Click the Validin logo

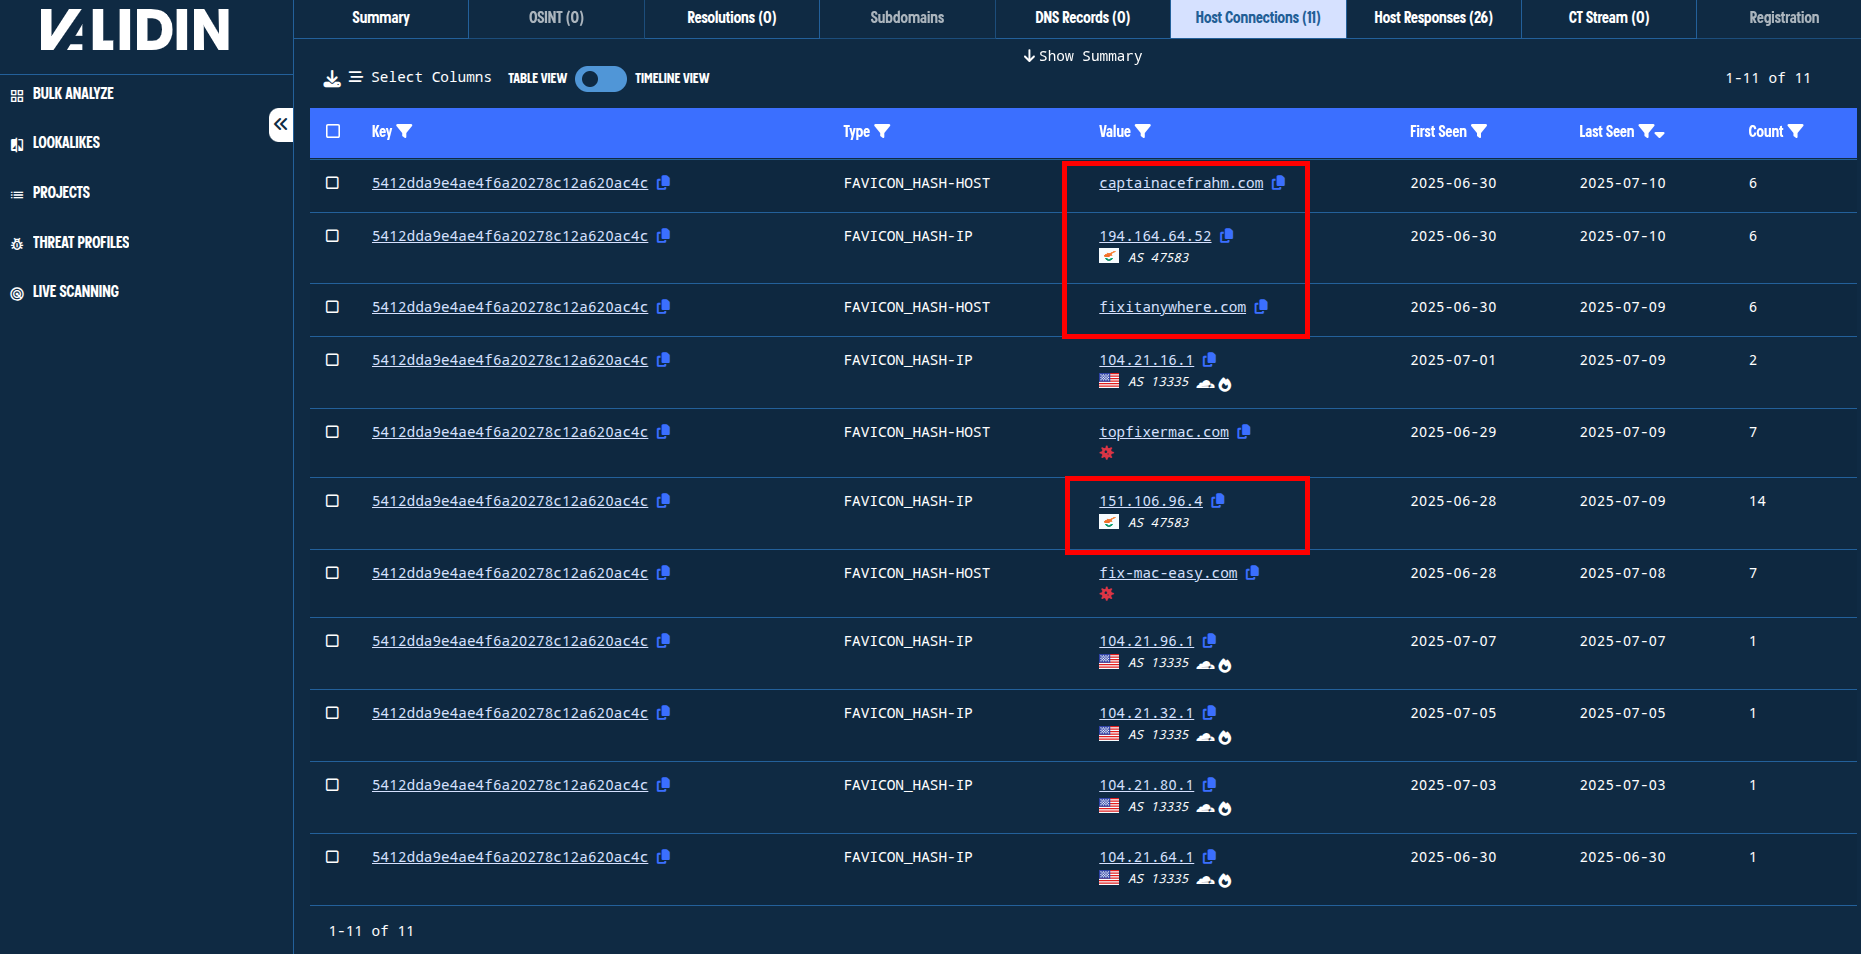tap(135, 30)
